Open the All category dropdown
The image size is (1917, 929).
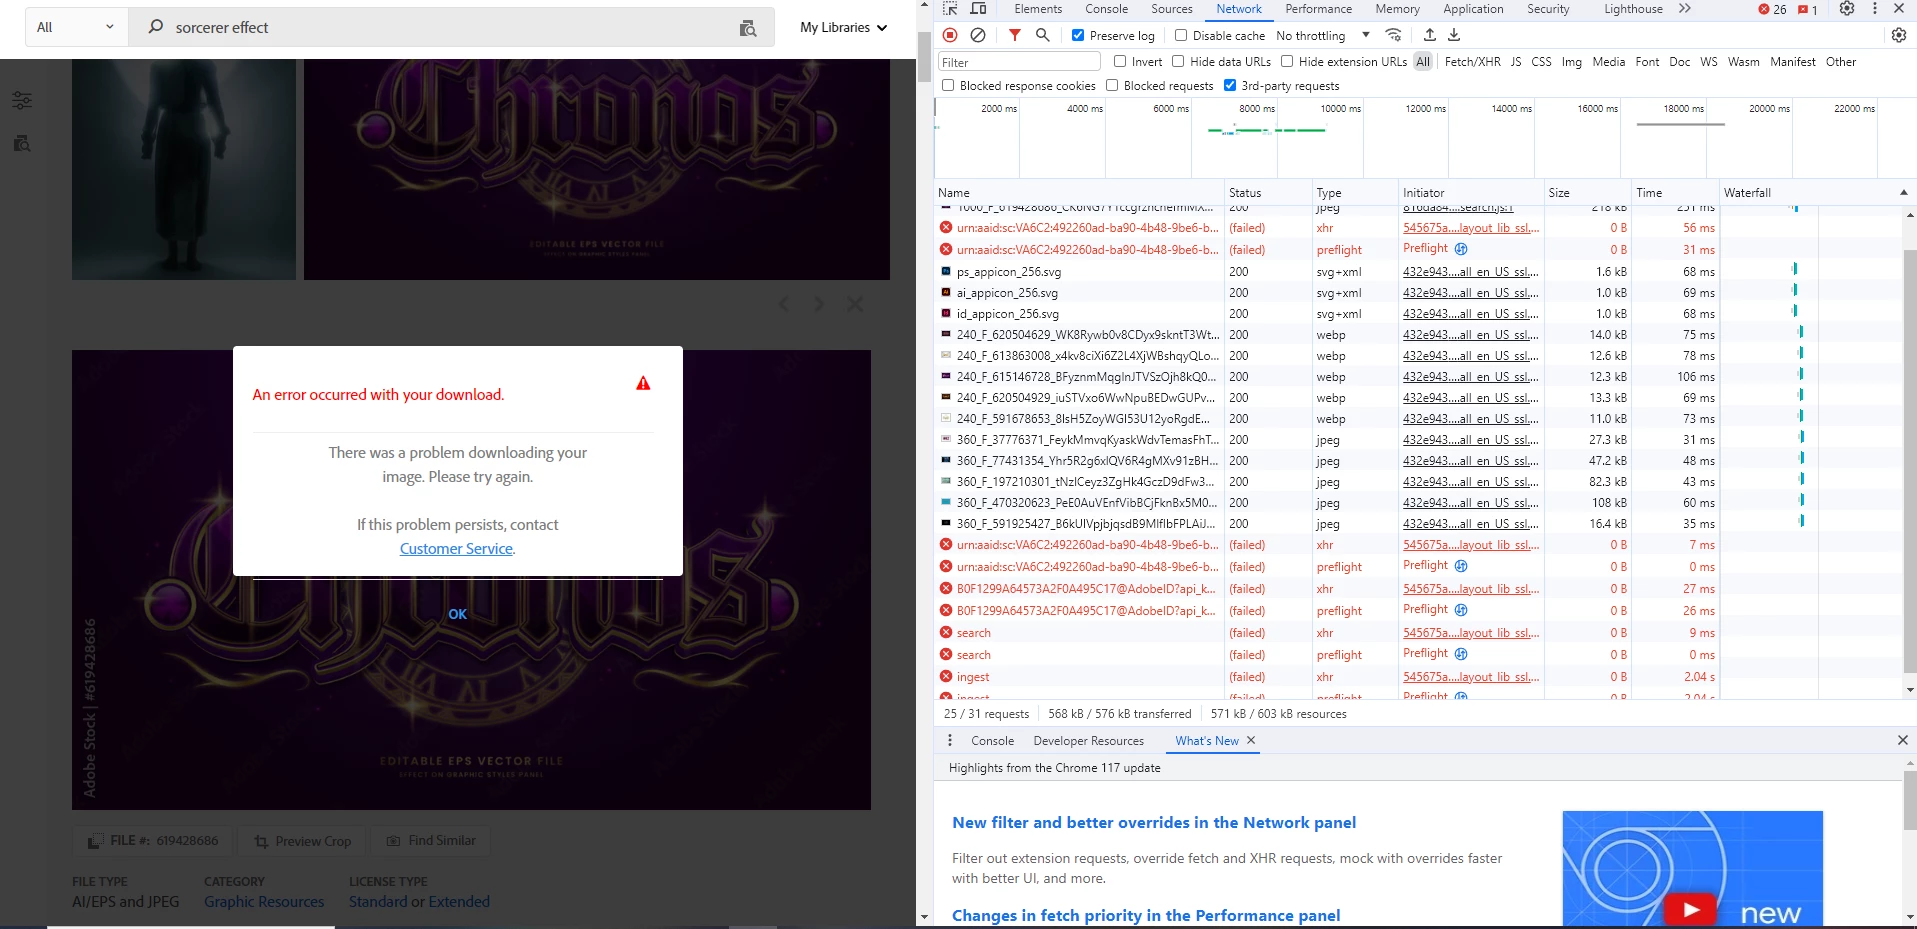click(76, 27)
